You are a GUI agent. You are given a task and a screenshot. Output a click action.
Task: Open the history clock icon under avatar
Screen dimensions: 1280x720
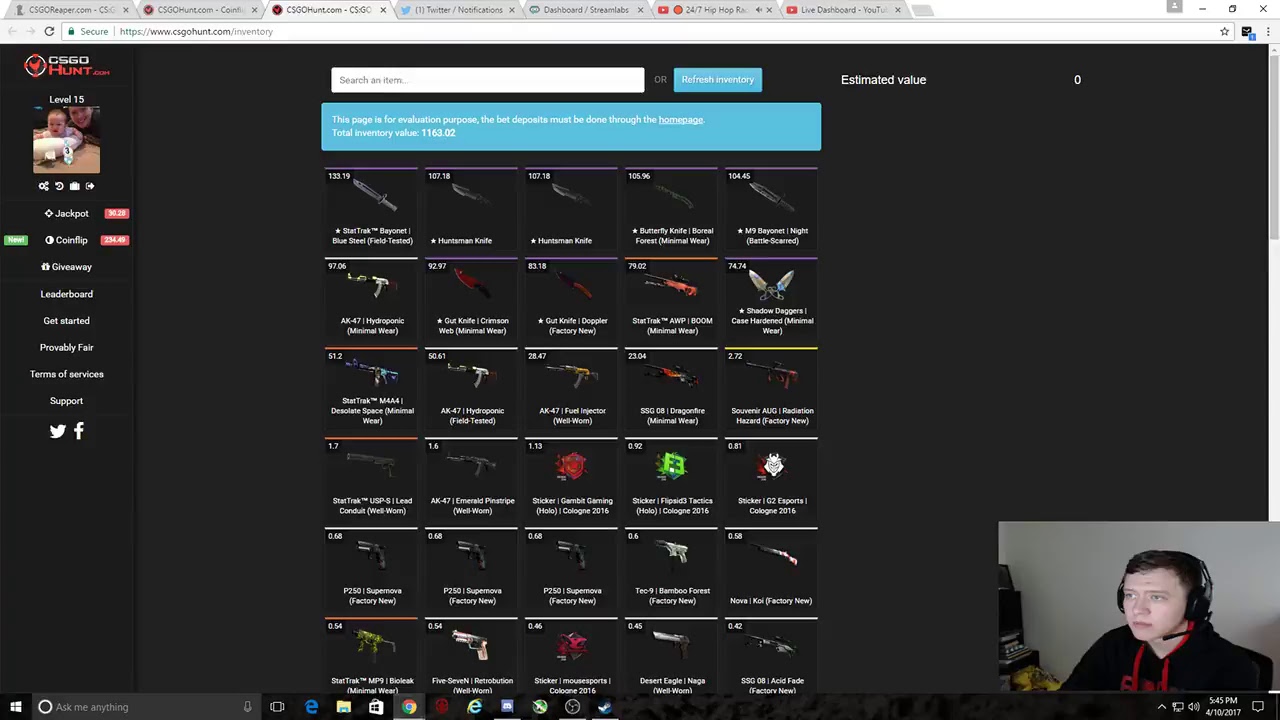point(59,186)
